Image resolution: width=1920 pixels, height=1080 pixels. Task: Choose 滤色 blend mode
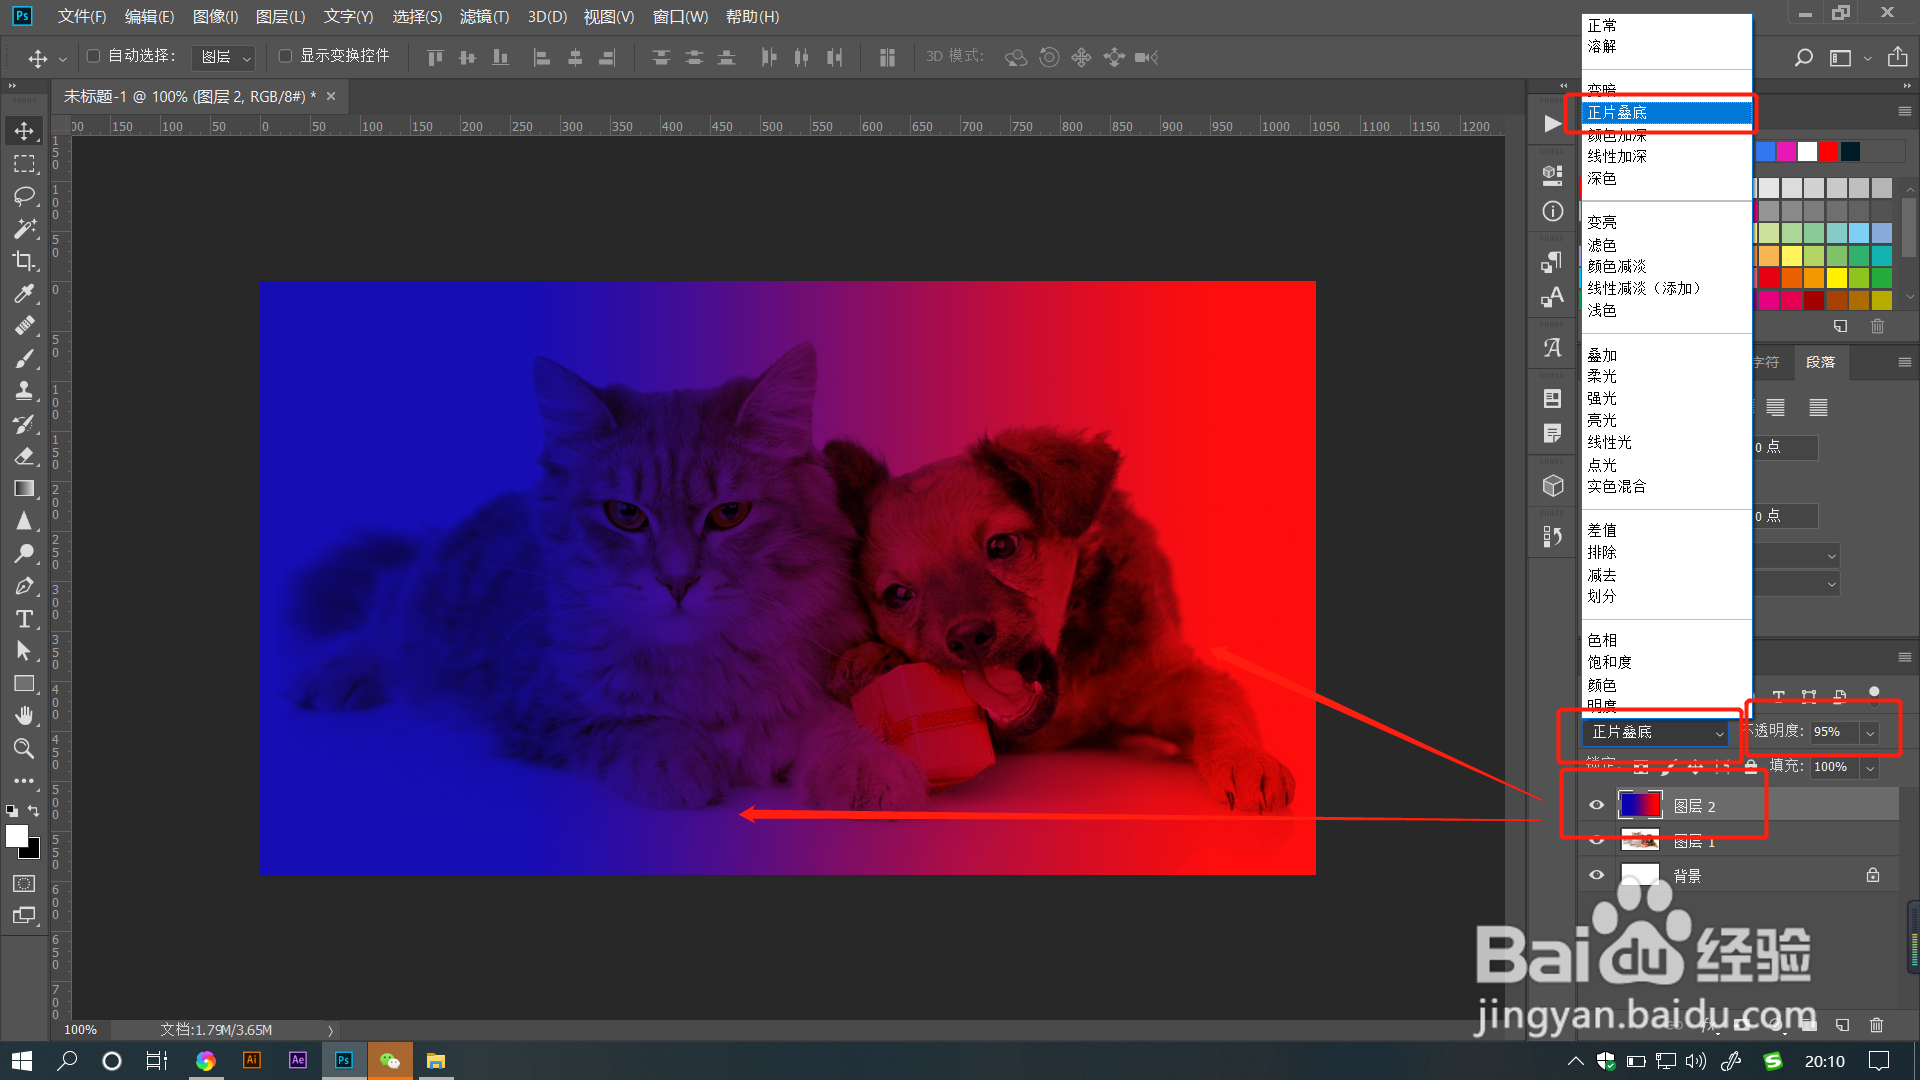tap(1602, 245)
